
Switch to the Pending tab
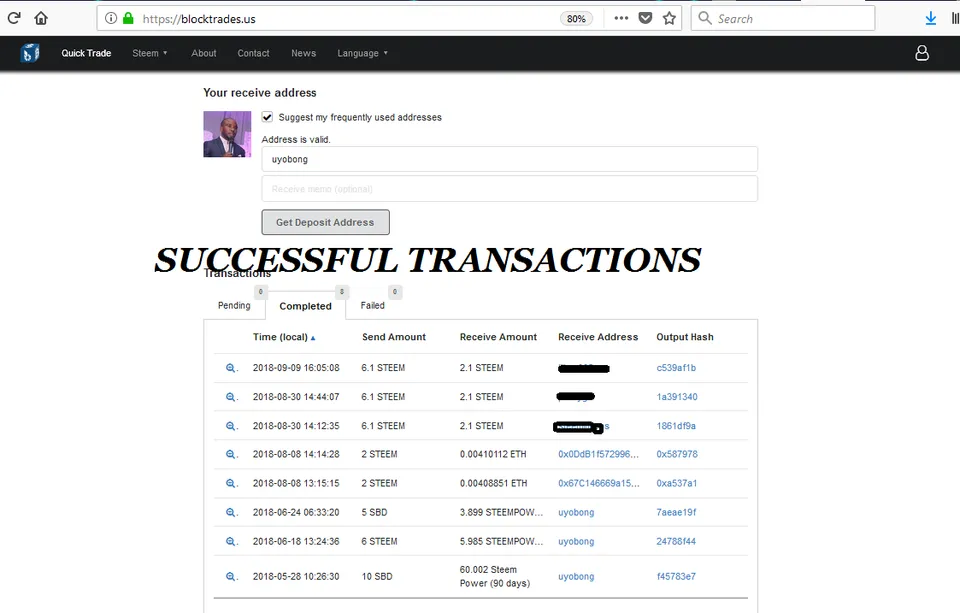click(234, 305)
